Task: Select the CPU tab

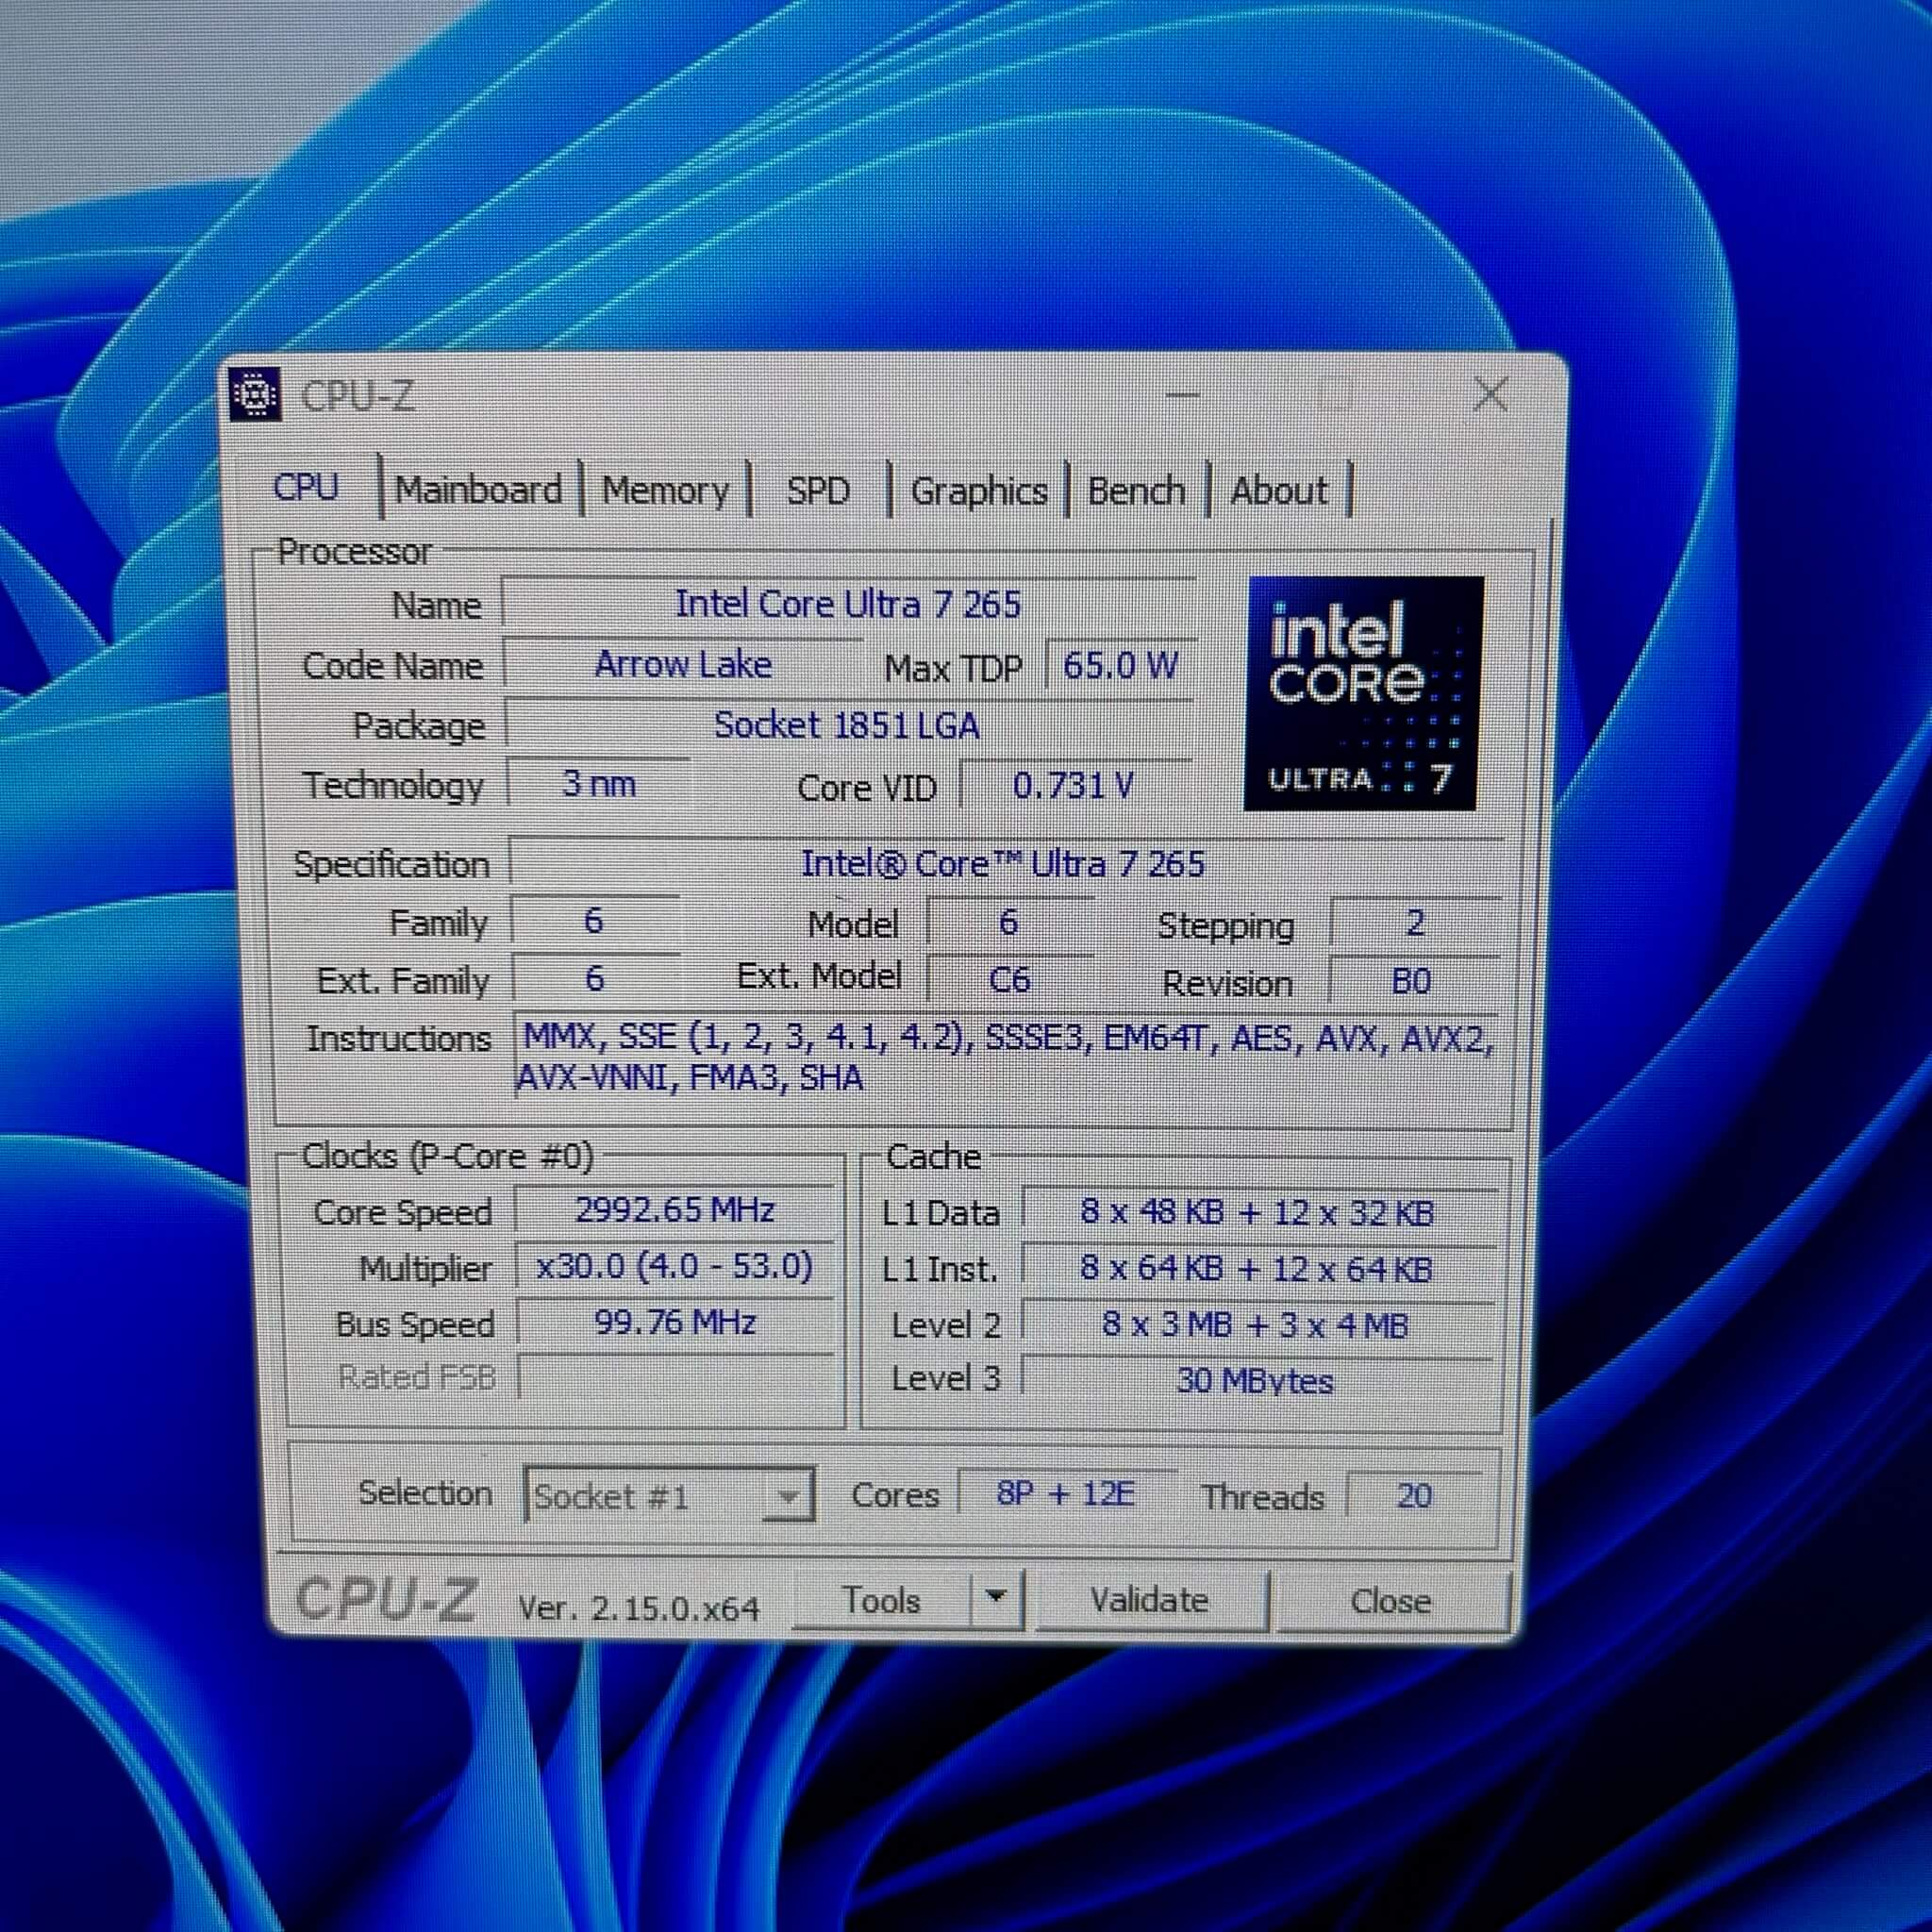Action: pyautogui.click(x=306, y=487)
